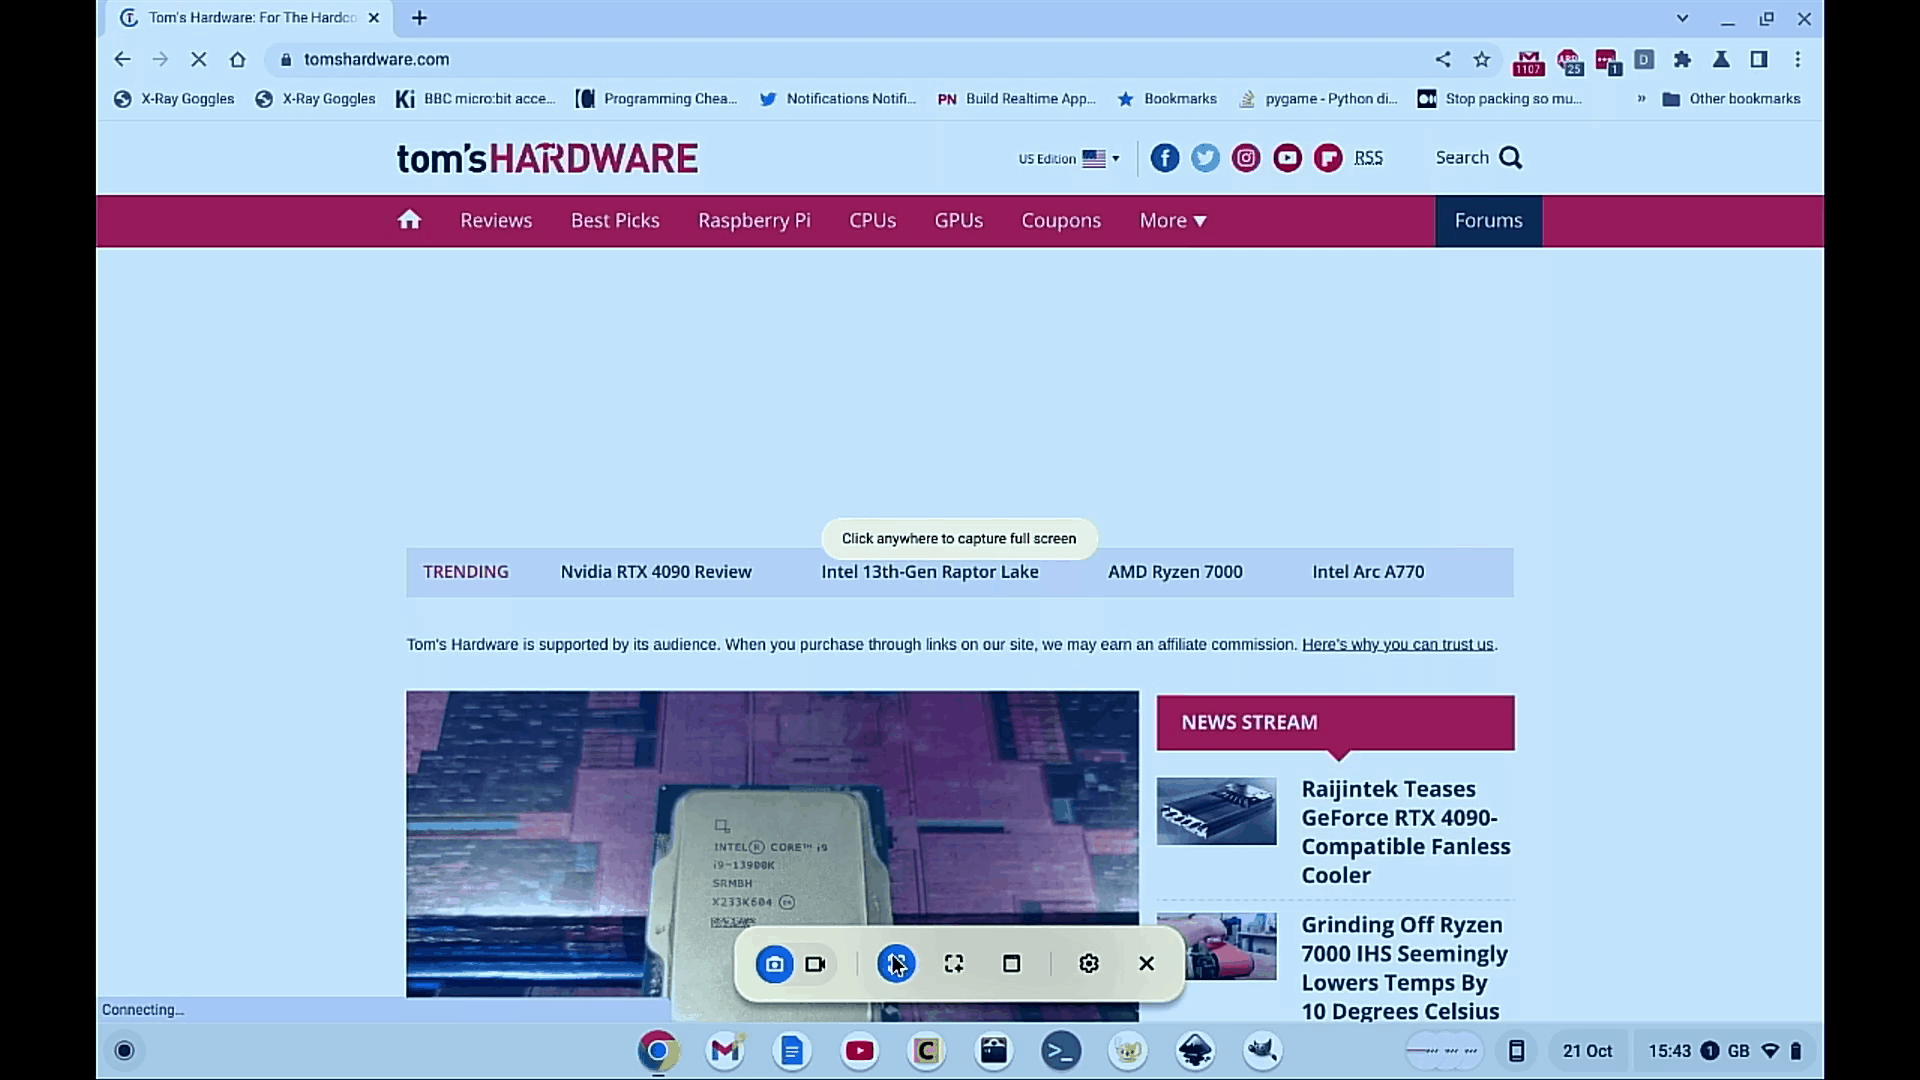Click the screen recording icon
The image size is (1920, 1080).
point(815,963)
